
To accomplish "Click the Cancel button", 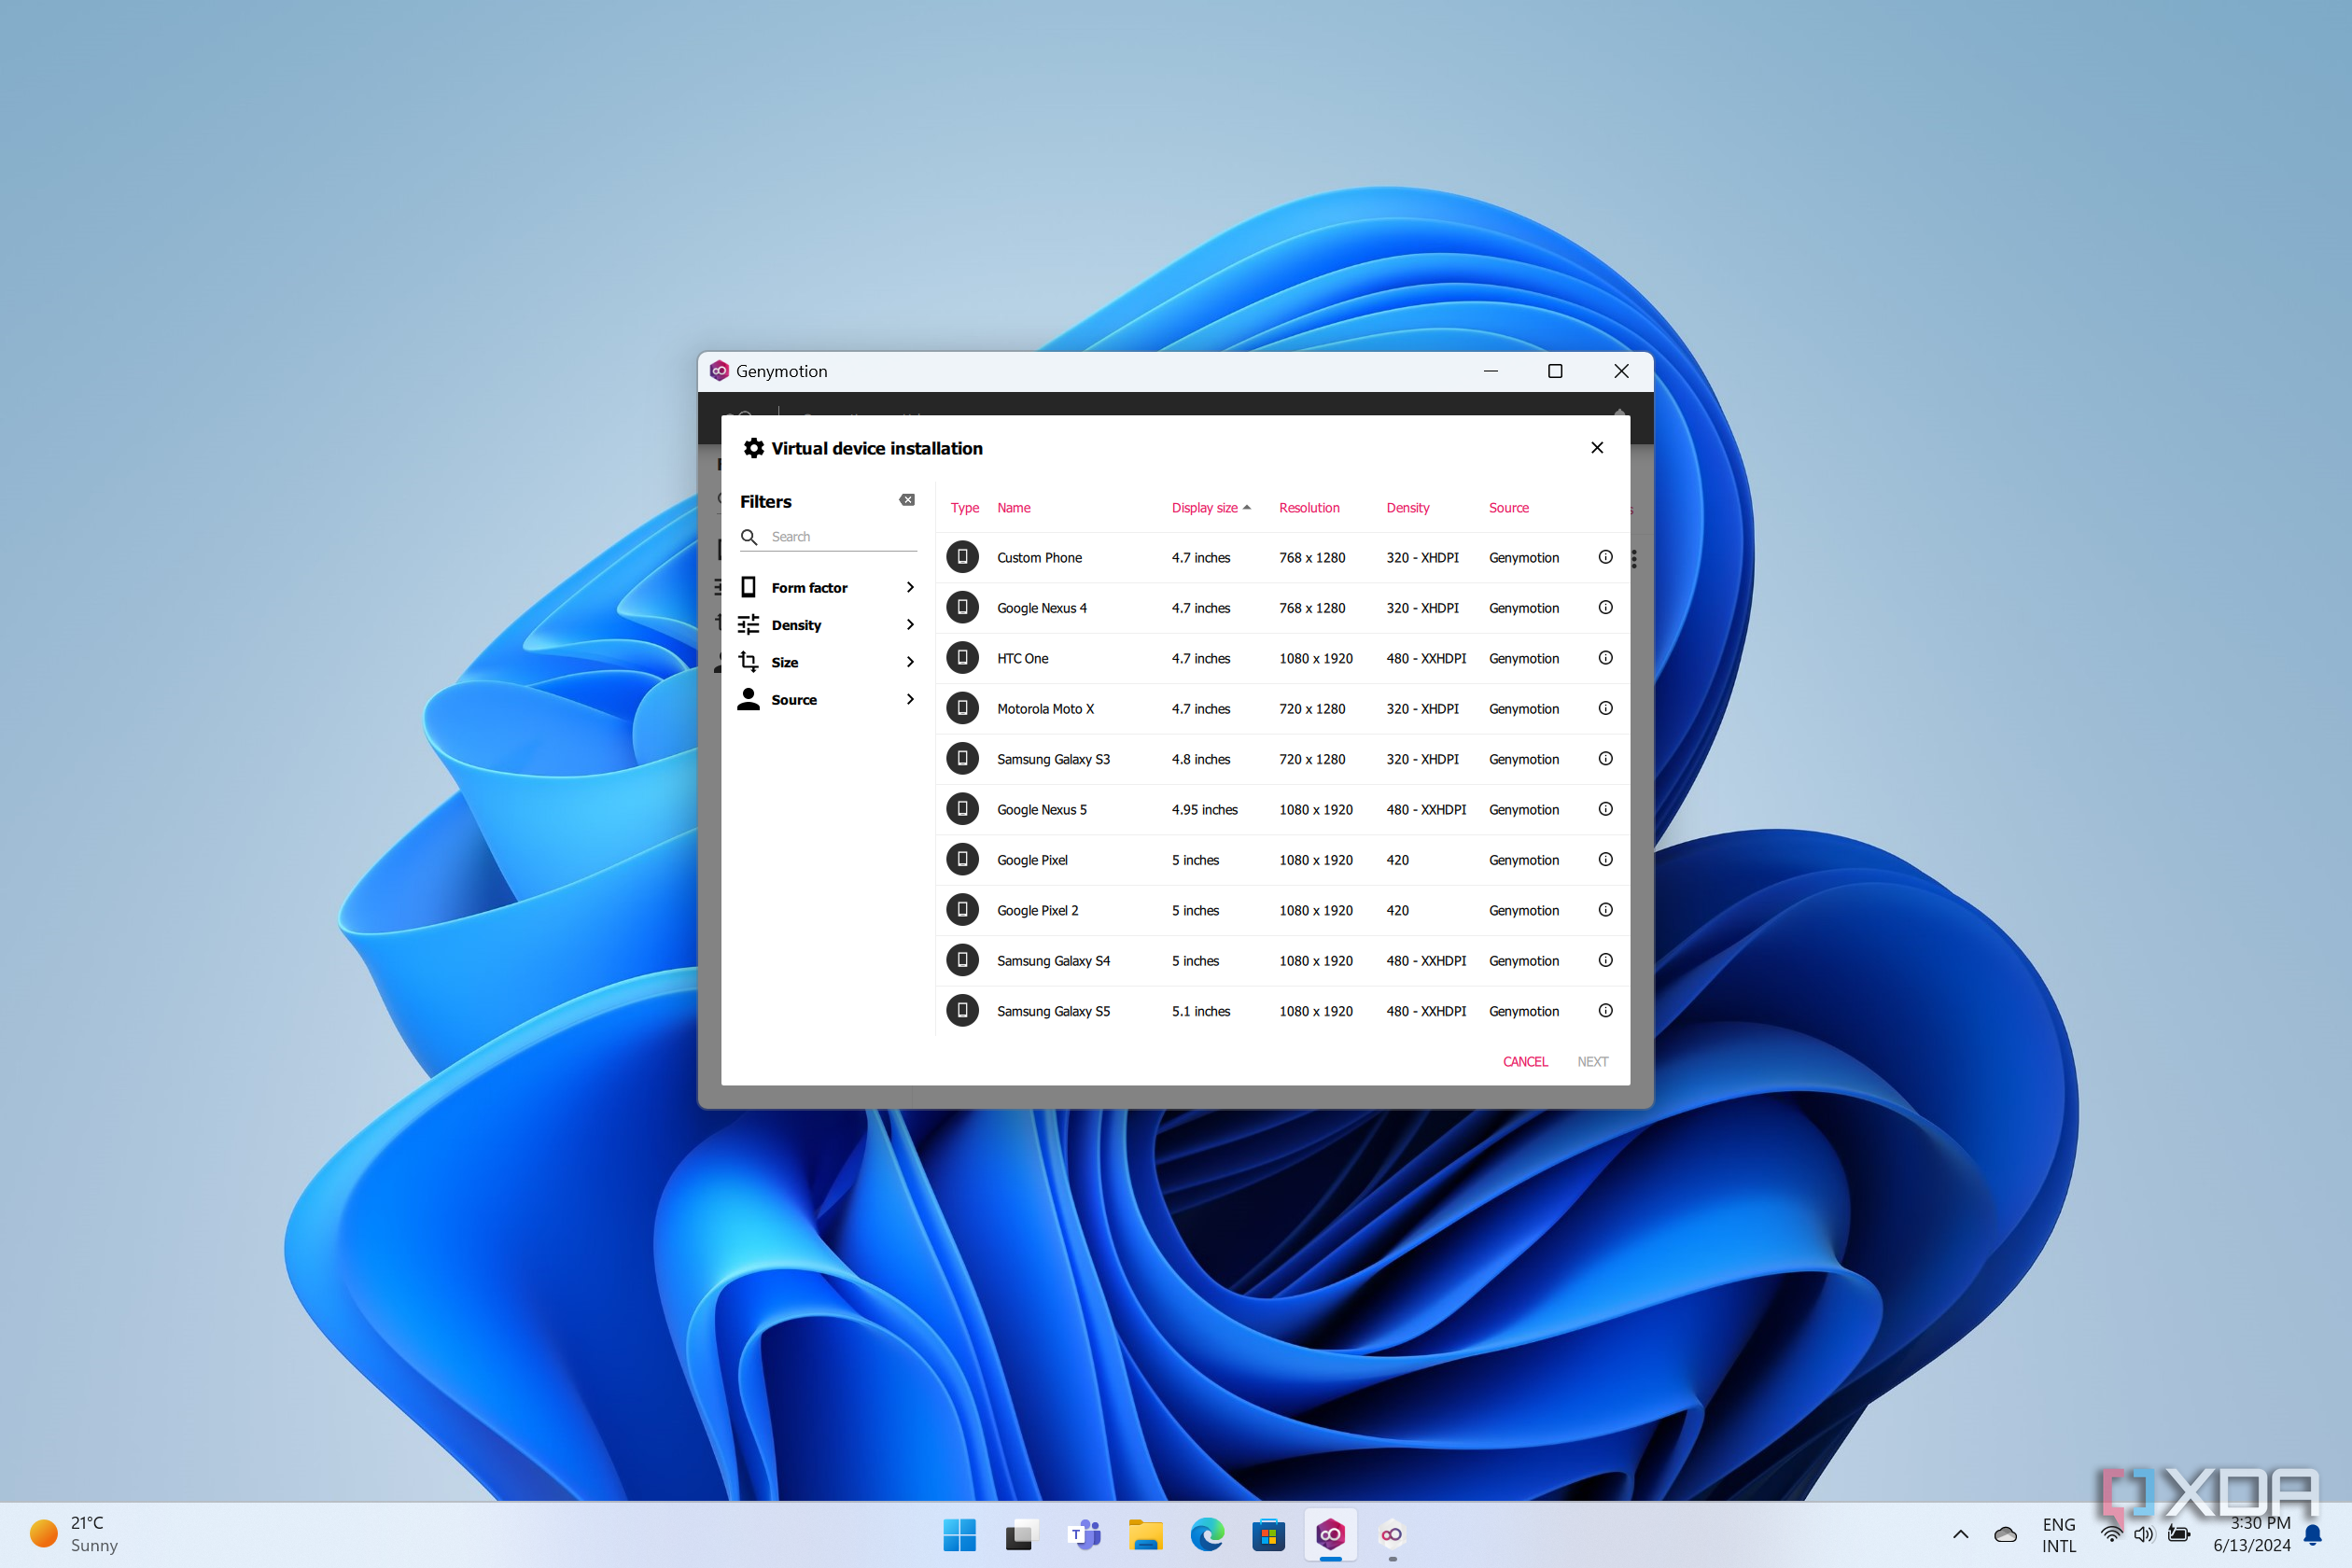I will pos(1525,1061).
